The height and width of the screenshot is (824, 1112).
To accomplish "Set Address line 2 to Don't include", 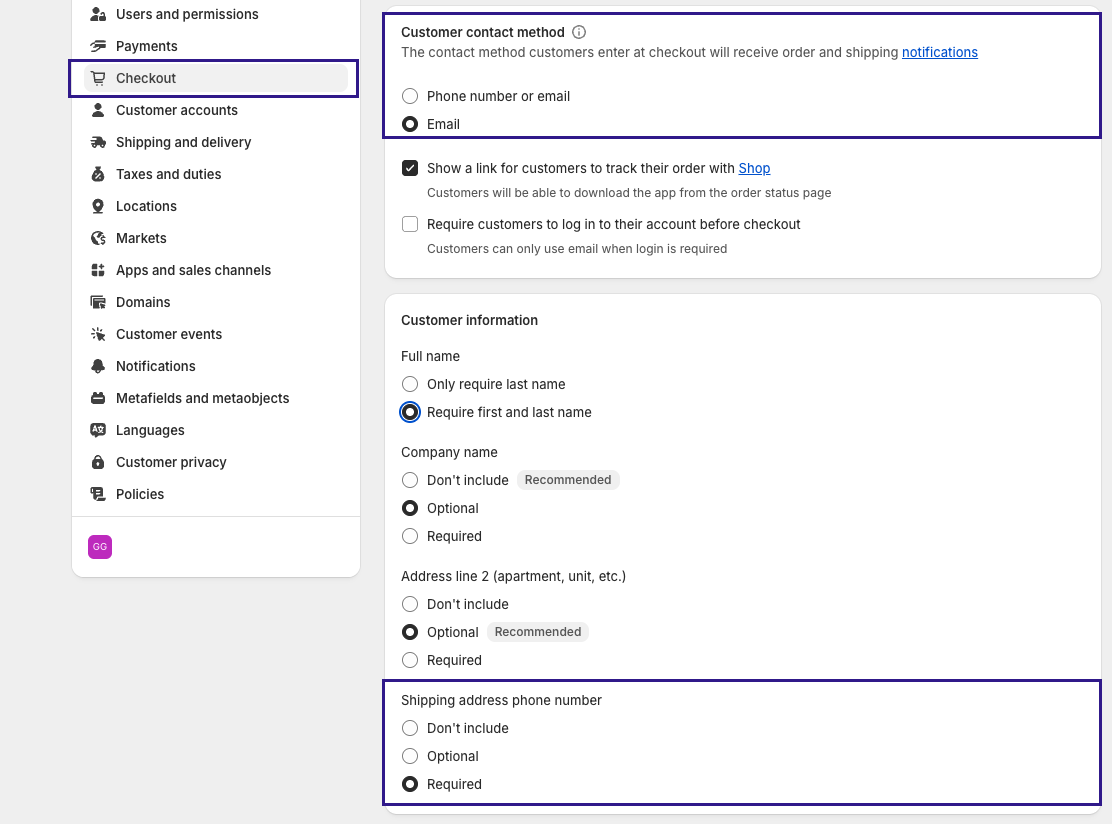I will tap(410, 604).
